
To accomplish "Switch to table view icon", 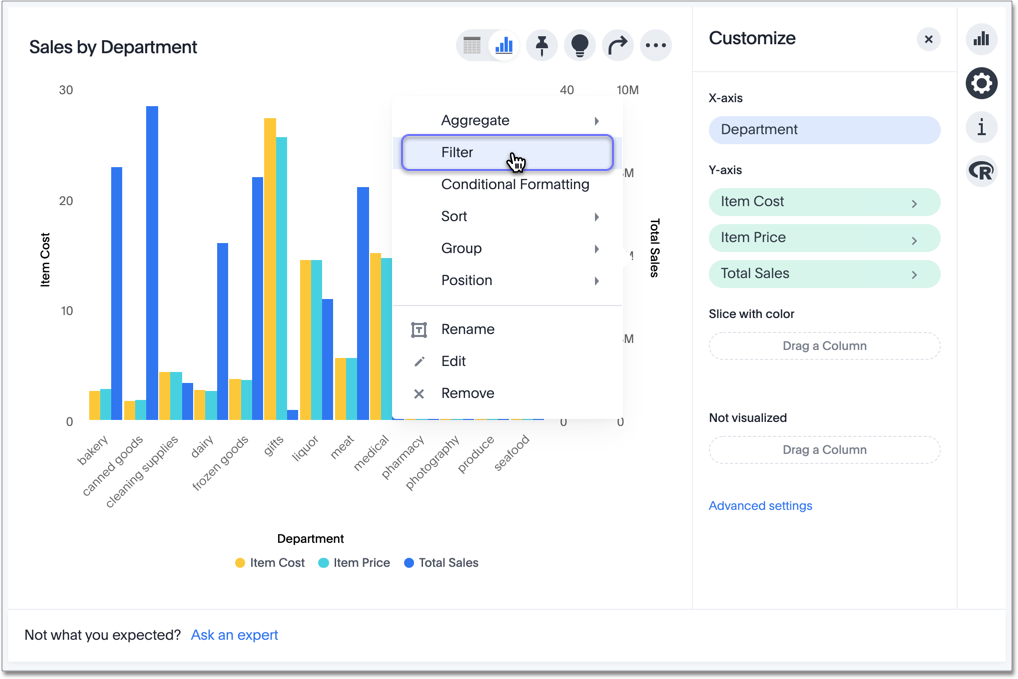I will (x=472, y=45).
